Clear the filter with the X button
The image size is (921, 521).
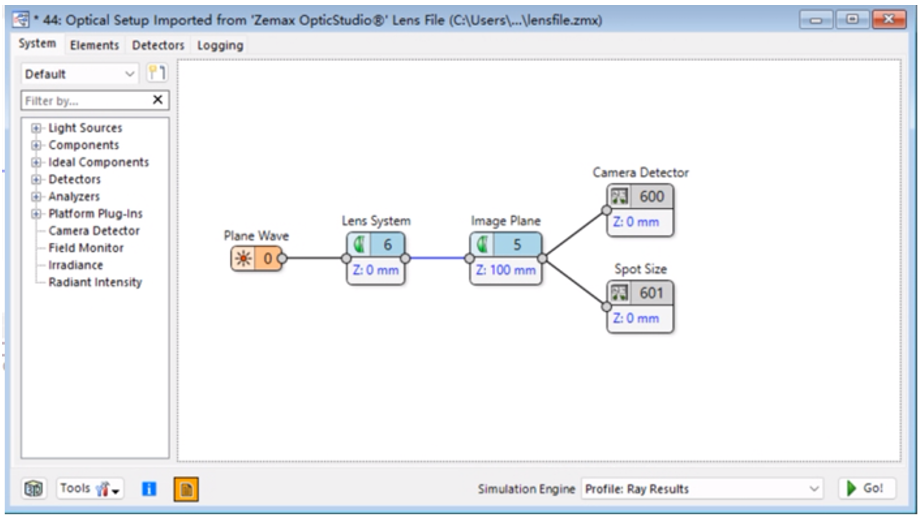(157, 100)
